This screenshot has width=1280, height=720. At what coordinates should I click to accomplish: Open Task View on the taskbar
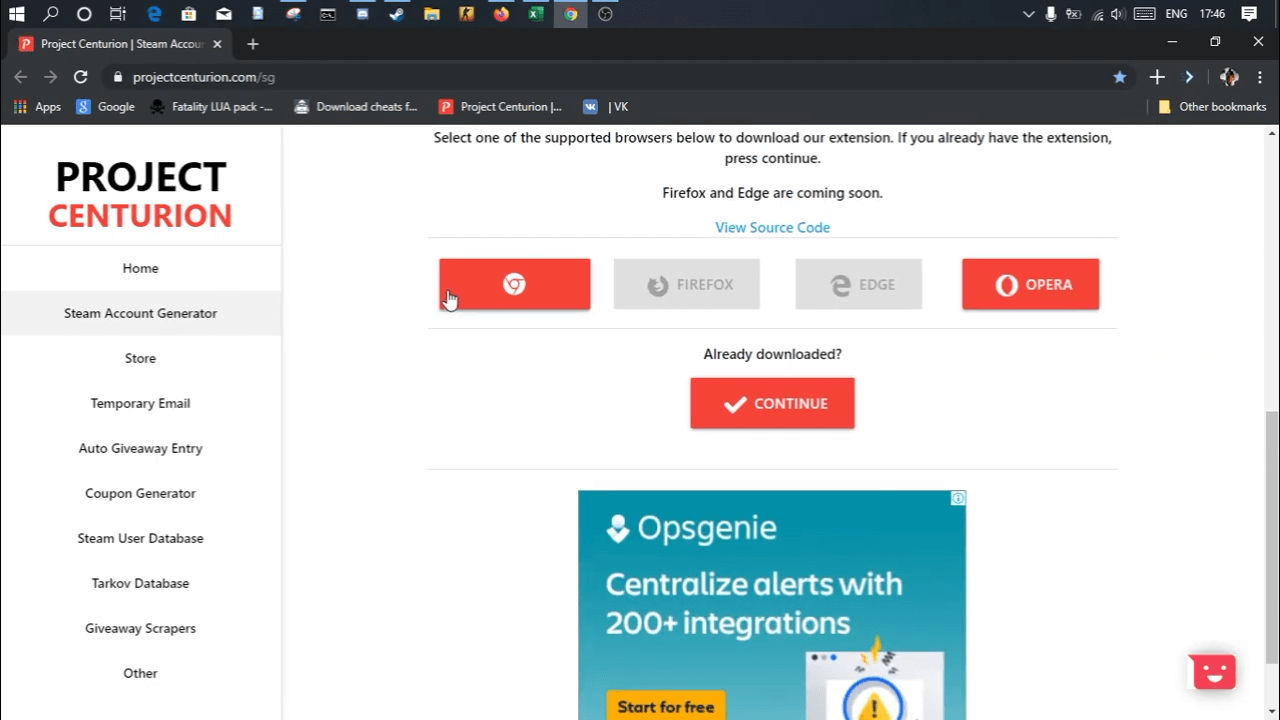118,14
